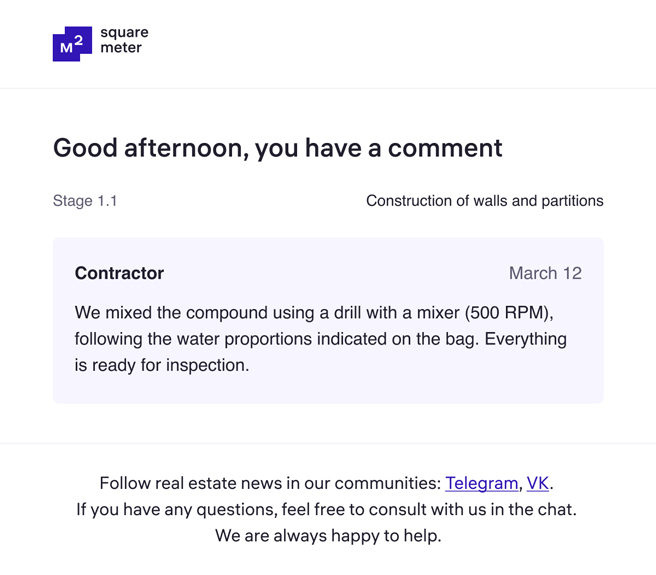Open the Telegram community link
Screen dimensions: 656x575
[x=482, y=483]
